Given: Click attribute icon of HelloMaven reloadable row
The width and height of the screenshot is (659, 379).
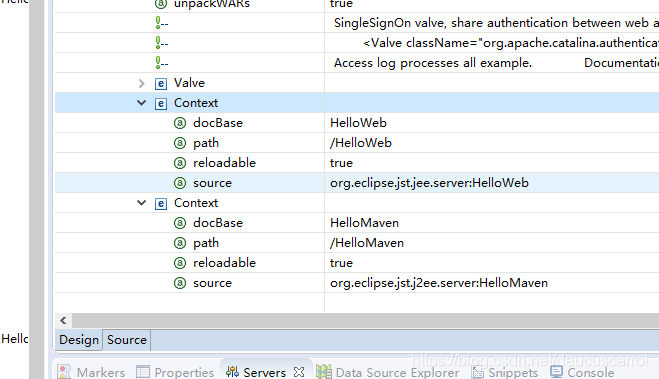Looking at the screenshot, I should click(180, 263).
